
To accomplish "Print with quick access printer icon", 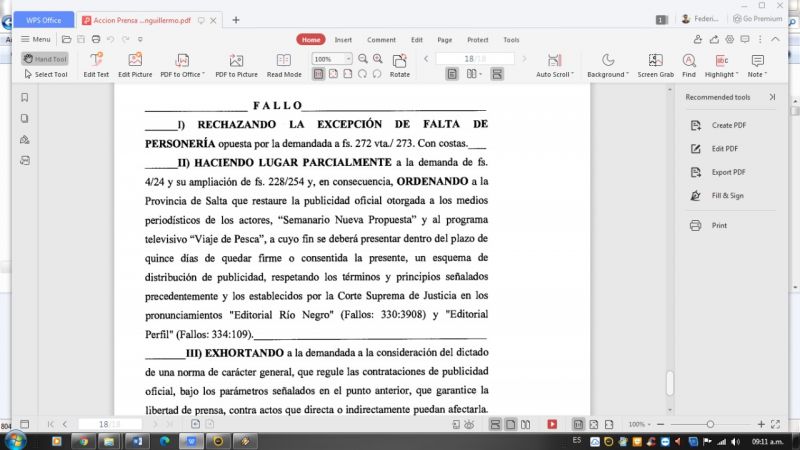I will tap(96, 39).
